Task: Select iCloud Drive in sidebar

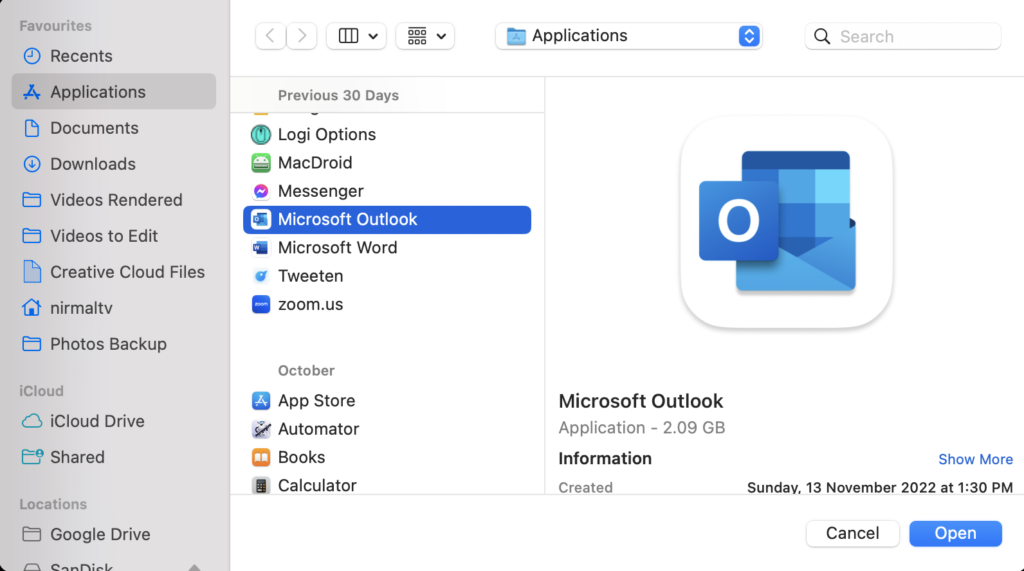Action: click(114, 421)
